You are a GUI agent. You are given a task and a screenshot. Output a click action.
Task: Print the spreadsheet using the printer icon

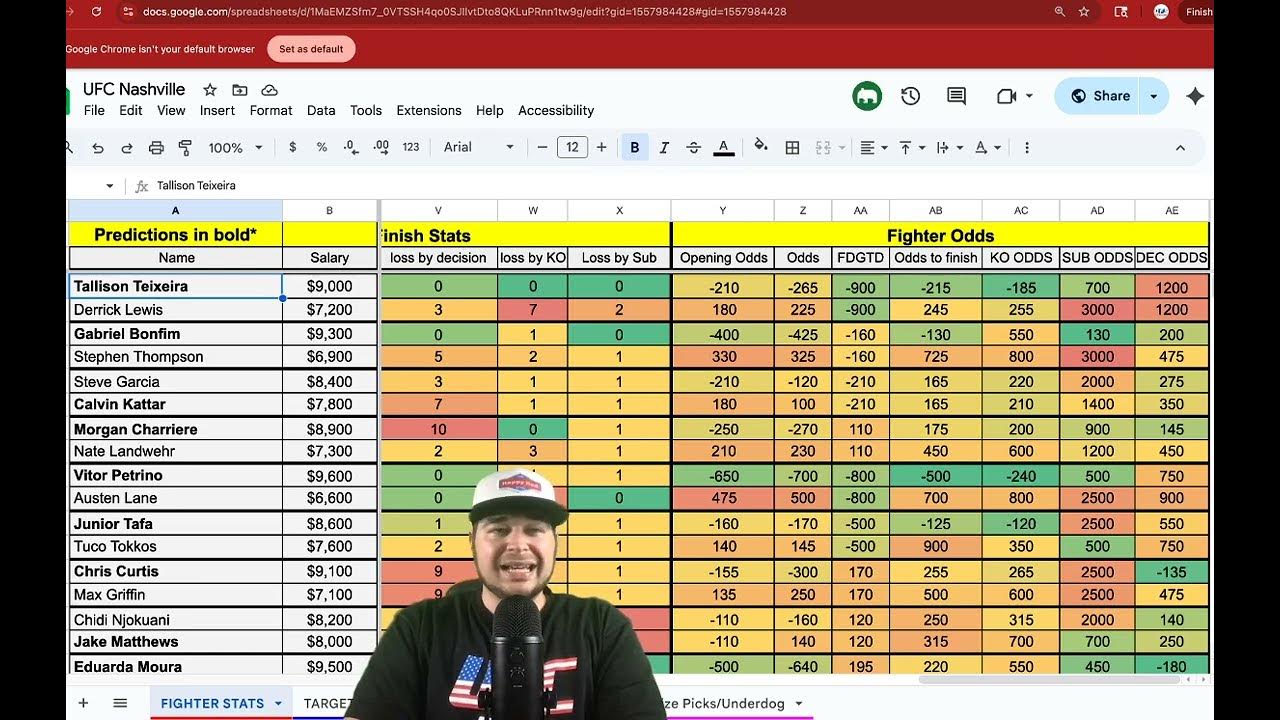[156, 148]
